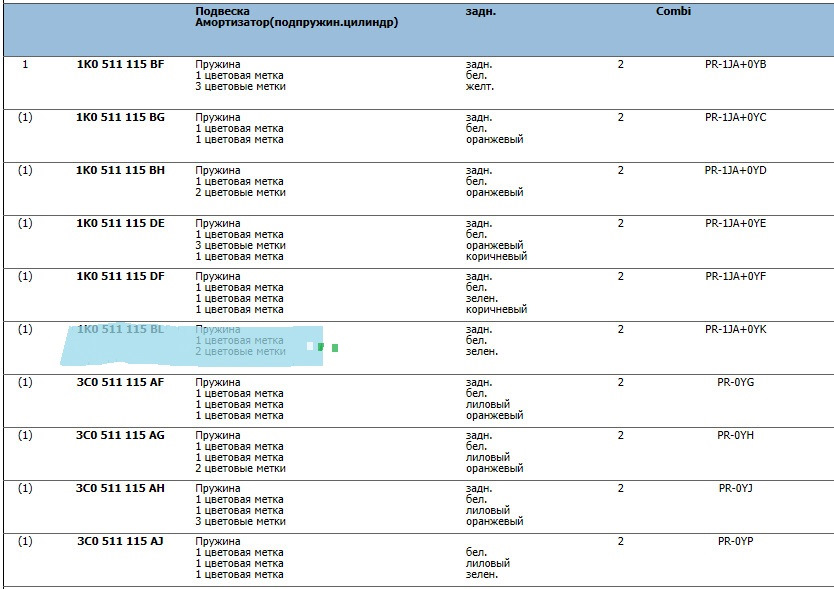Click the PR-1JA+0YC code

(736, 117)
